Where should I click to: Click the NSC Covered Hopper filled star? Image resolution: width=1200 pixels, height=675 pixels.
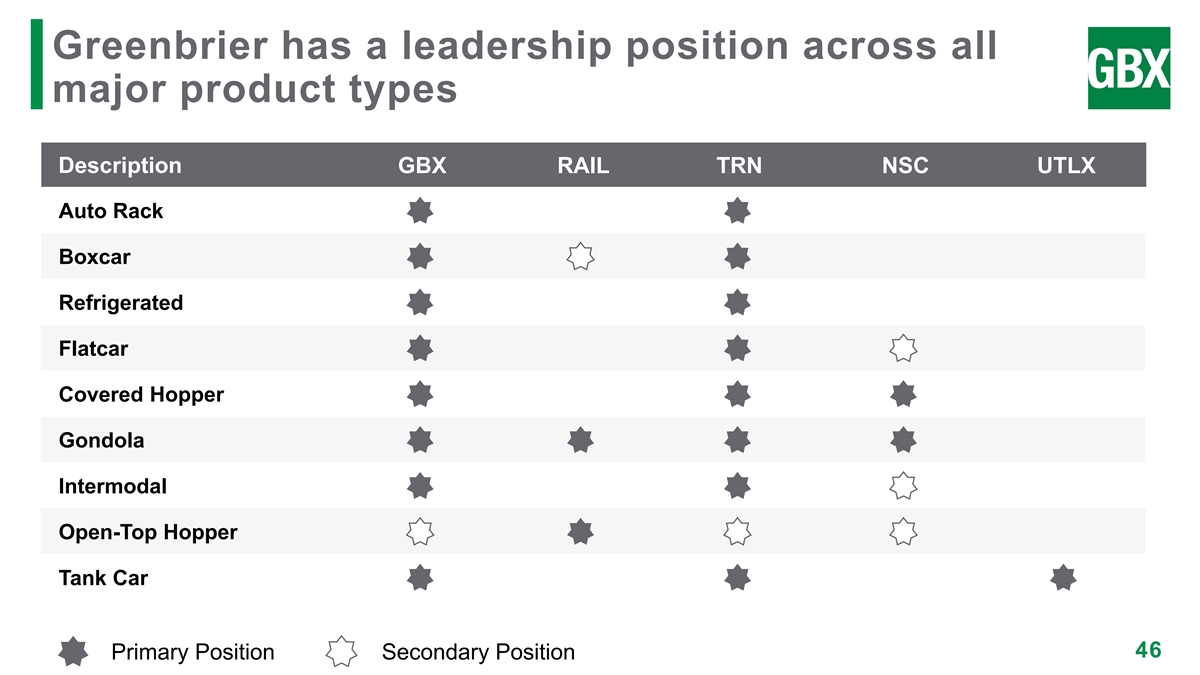pyautogui.click(x=903, y=394)
